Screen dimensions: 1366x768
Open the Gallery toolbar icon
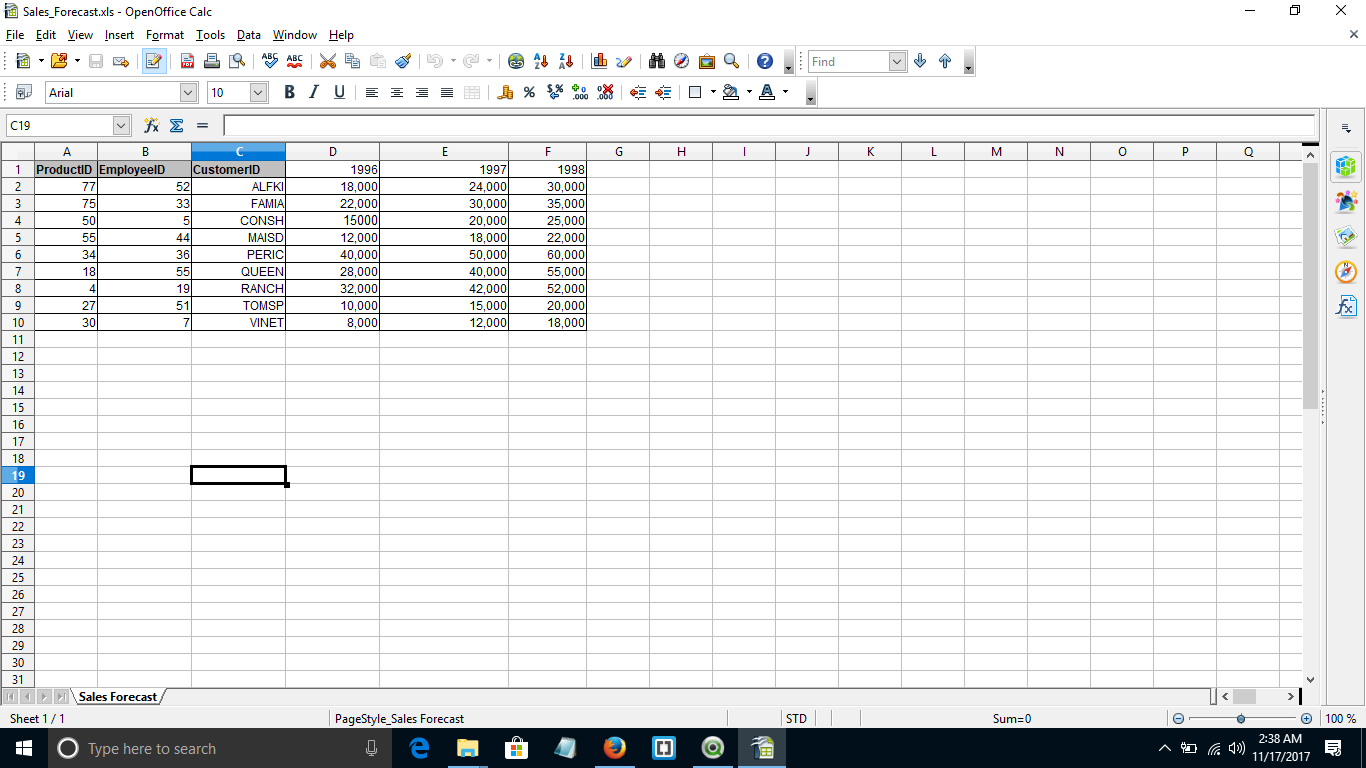707,62
